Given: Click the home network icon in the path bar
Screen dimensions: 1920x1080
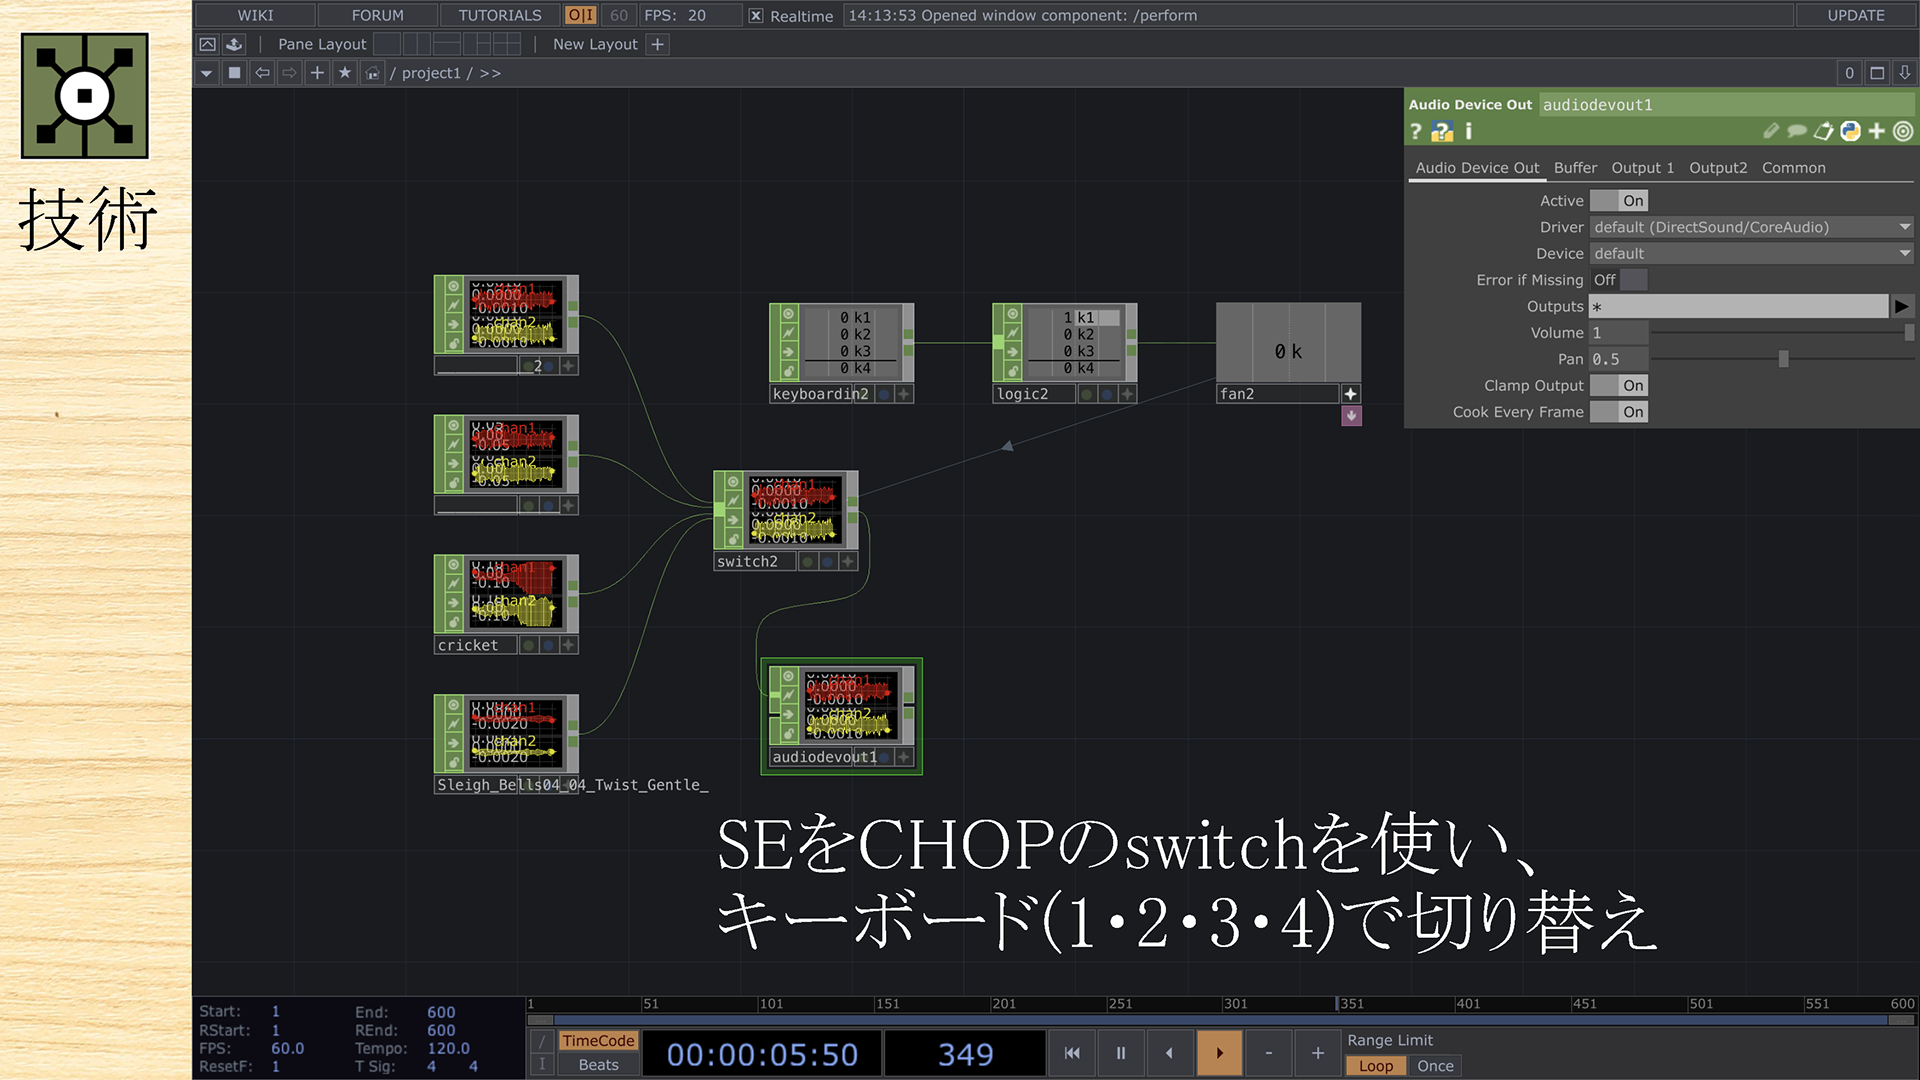Looking at the screenshot, I should click(372, 73).
